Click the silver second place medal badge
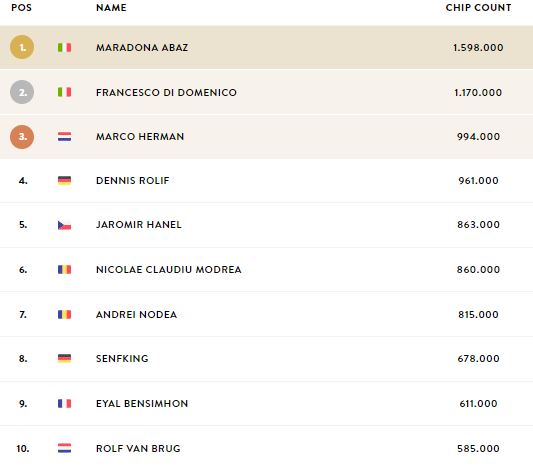This screenshot has width=533, height=466. pos(22,92)
